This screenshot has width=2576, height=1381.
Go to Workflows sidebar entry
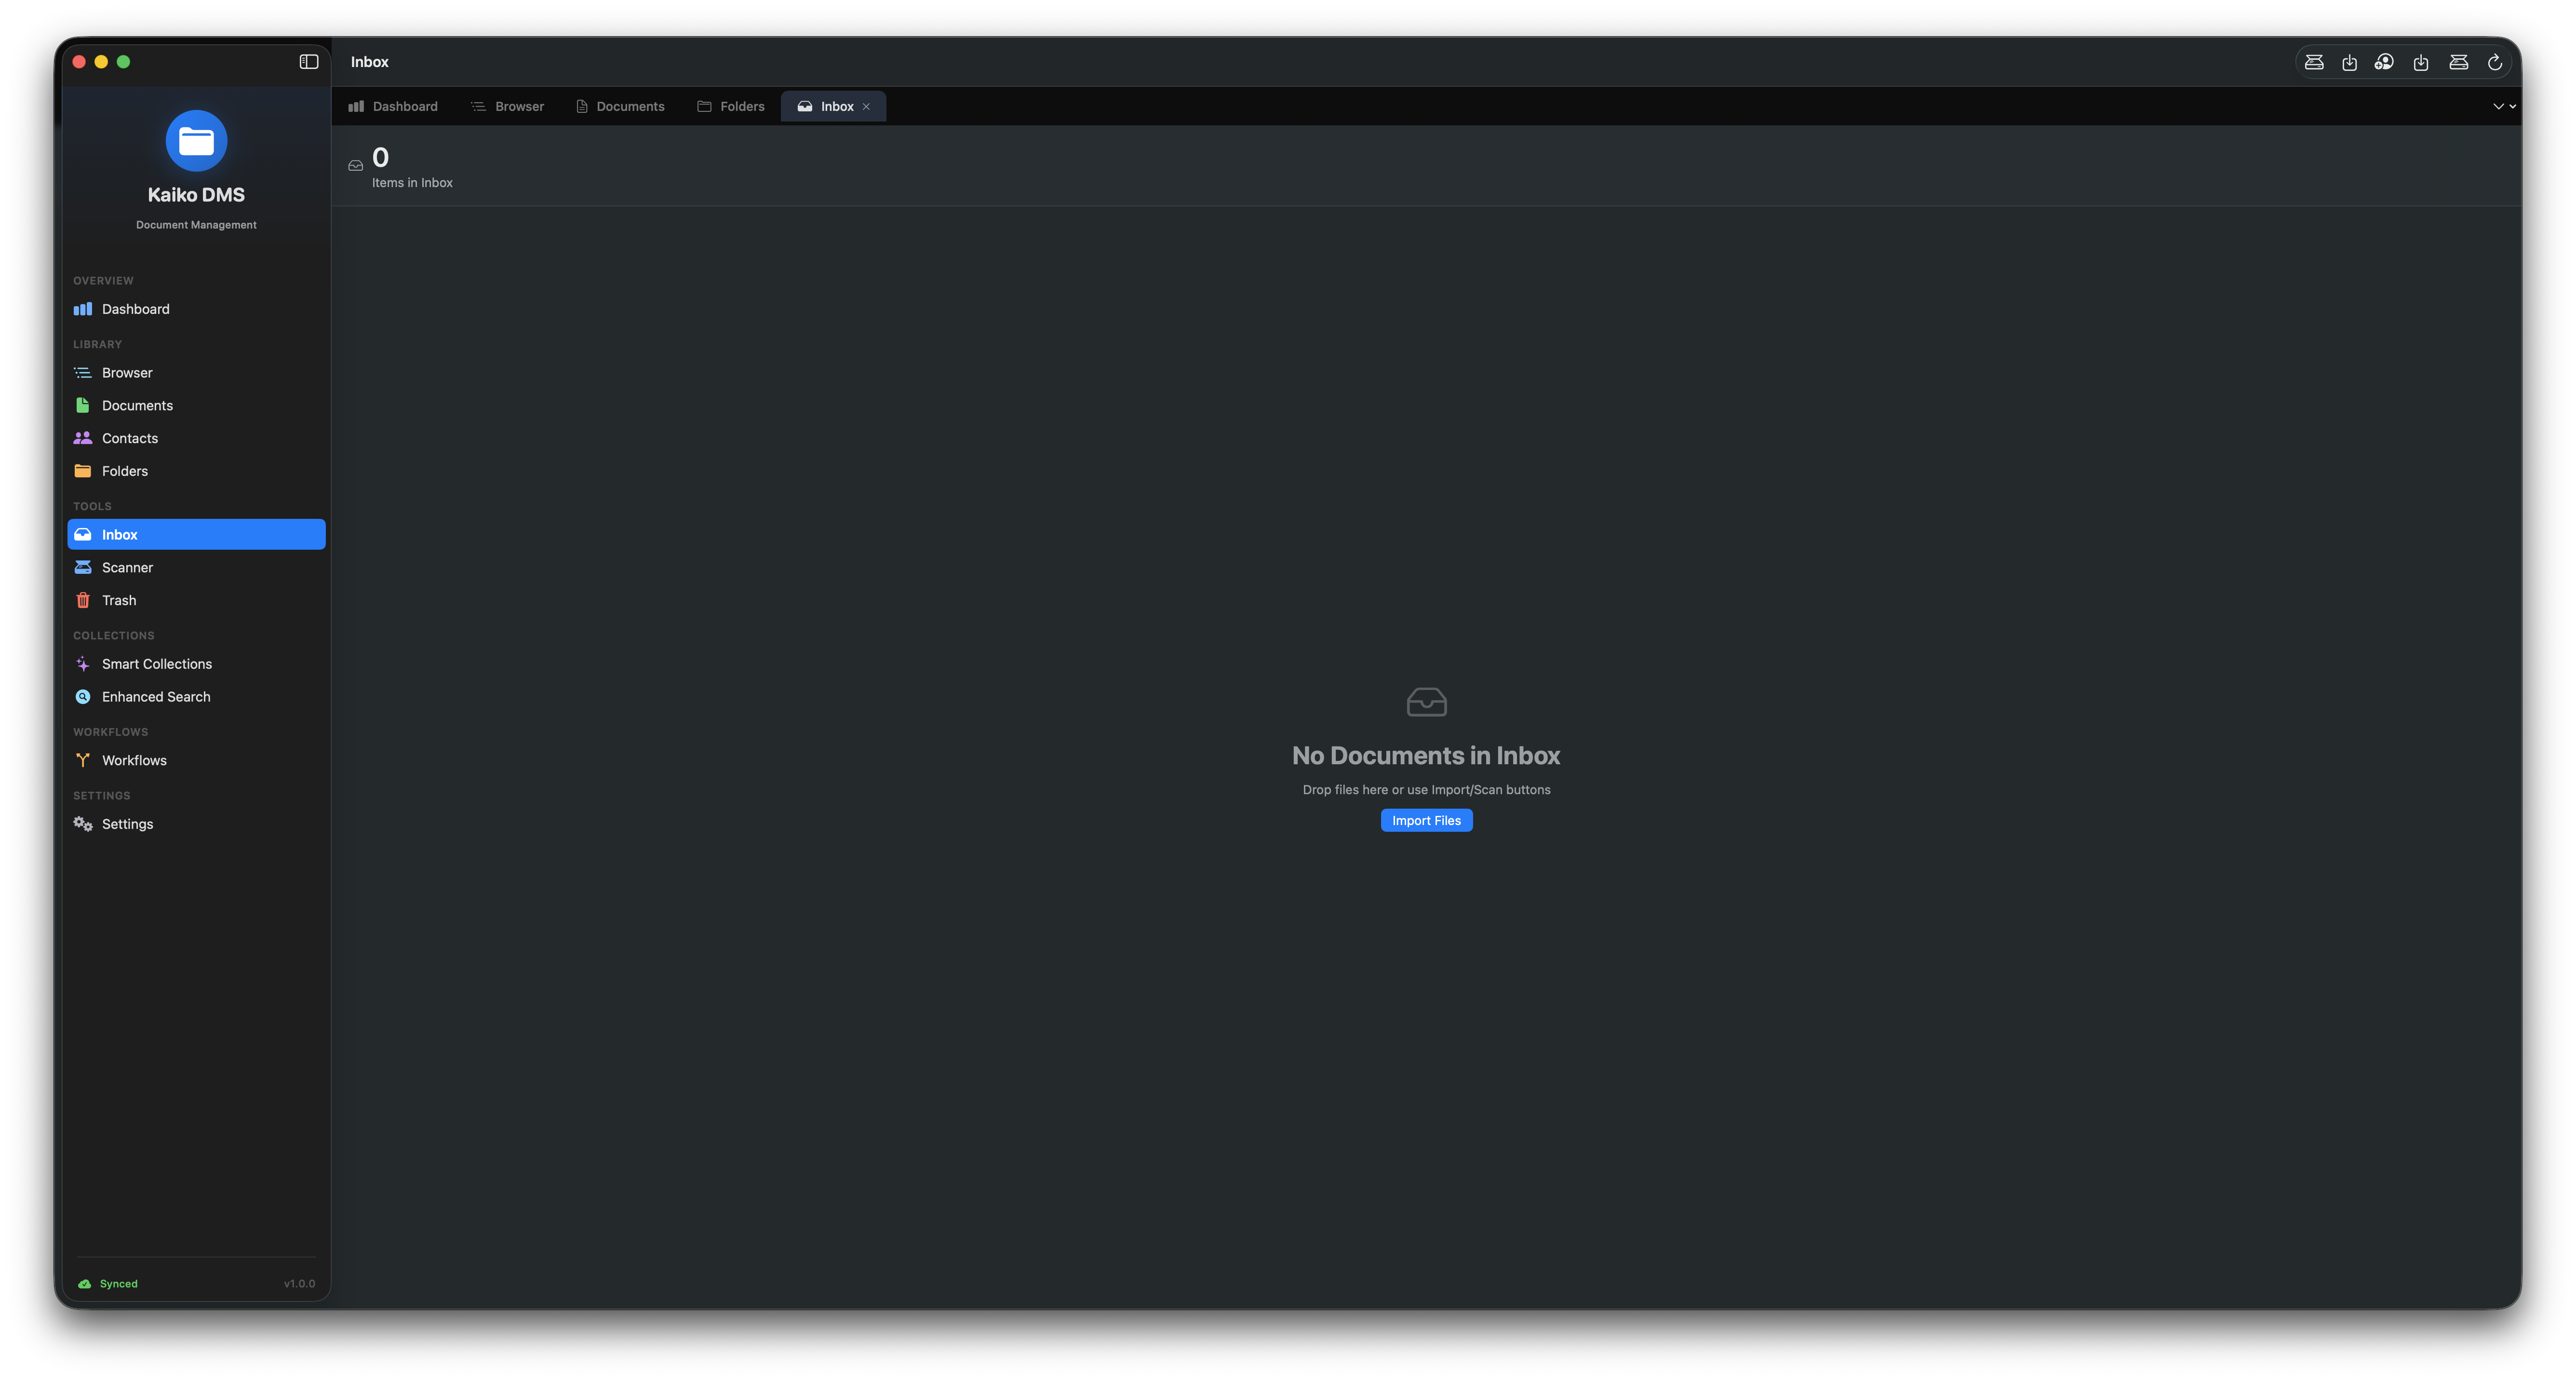134,760
